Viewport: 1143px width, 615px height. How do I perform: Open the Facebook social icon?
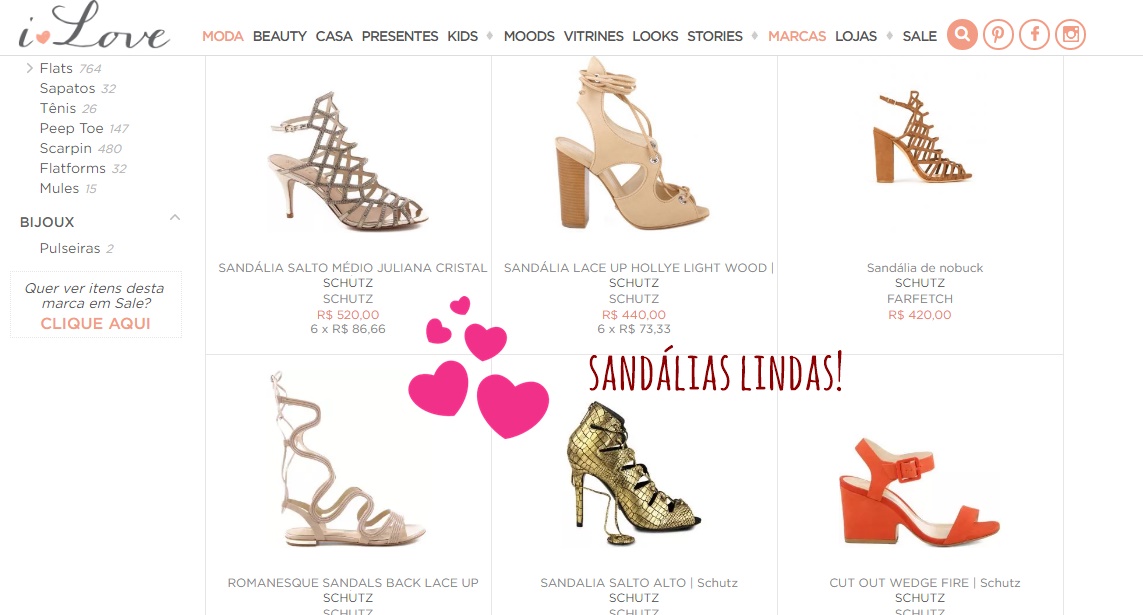click(1034, 34)
